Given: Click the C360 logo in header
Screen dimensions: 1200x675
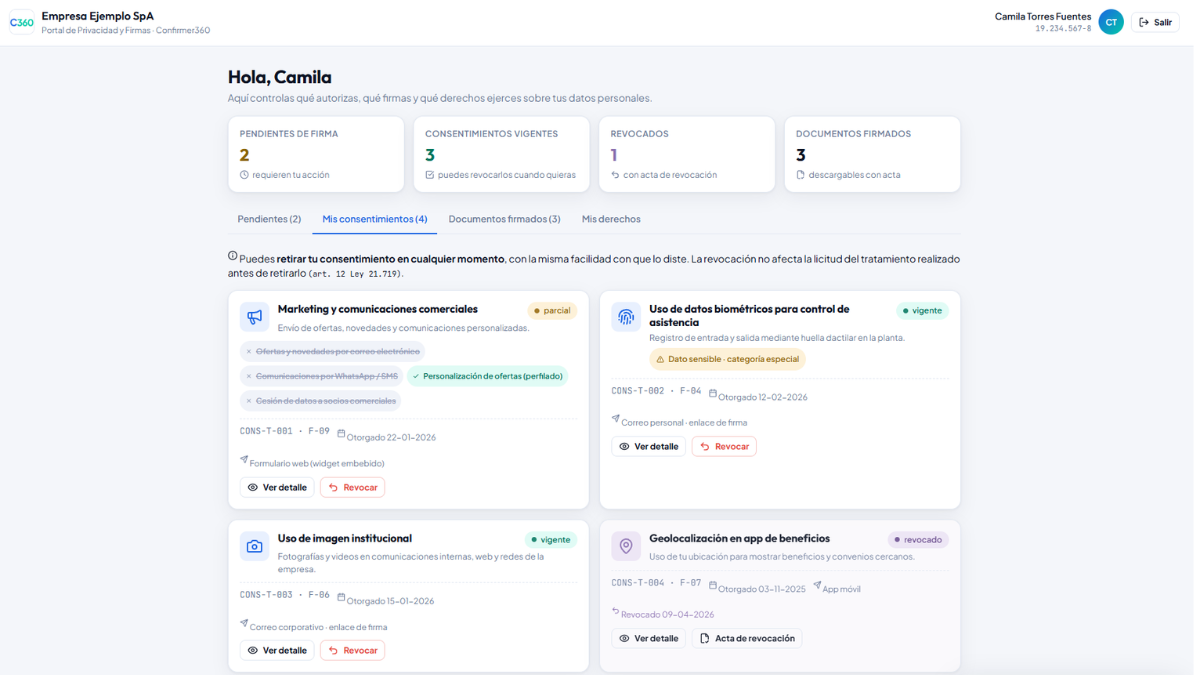Looking at the screenshot, I should click(21, 22).
